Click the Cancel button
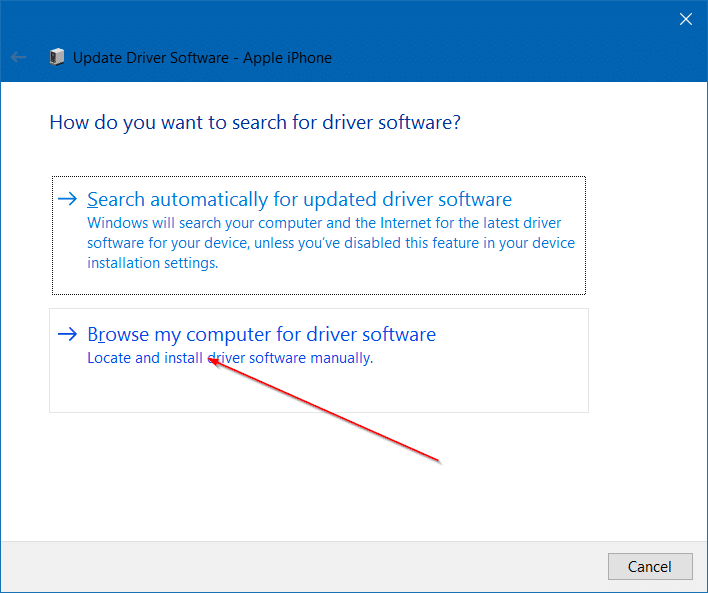This screenshot has height=593, width=708. [x=650, y=566]
